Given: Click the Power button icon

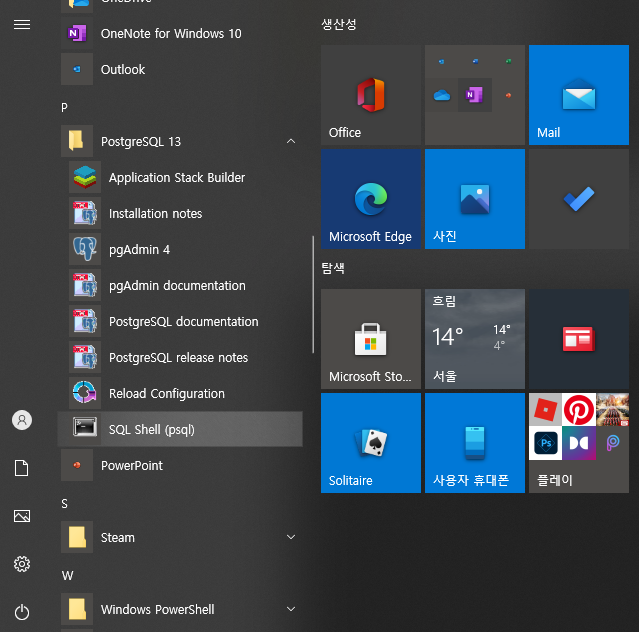Looking at the screenshot, I should [22, 612].
